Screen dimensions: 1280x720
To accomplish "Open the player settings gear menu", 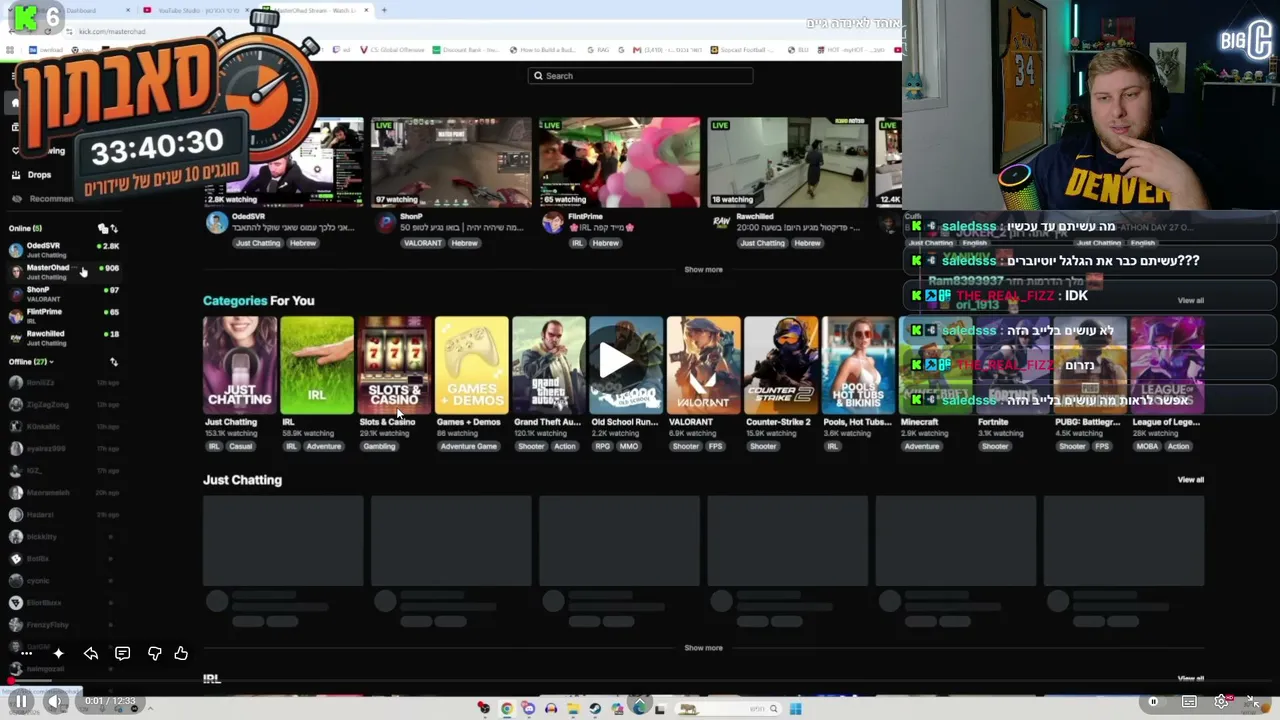I will point(1221,701).
